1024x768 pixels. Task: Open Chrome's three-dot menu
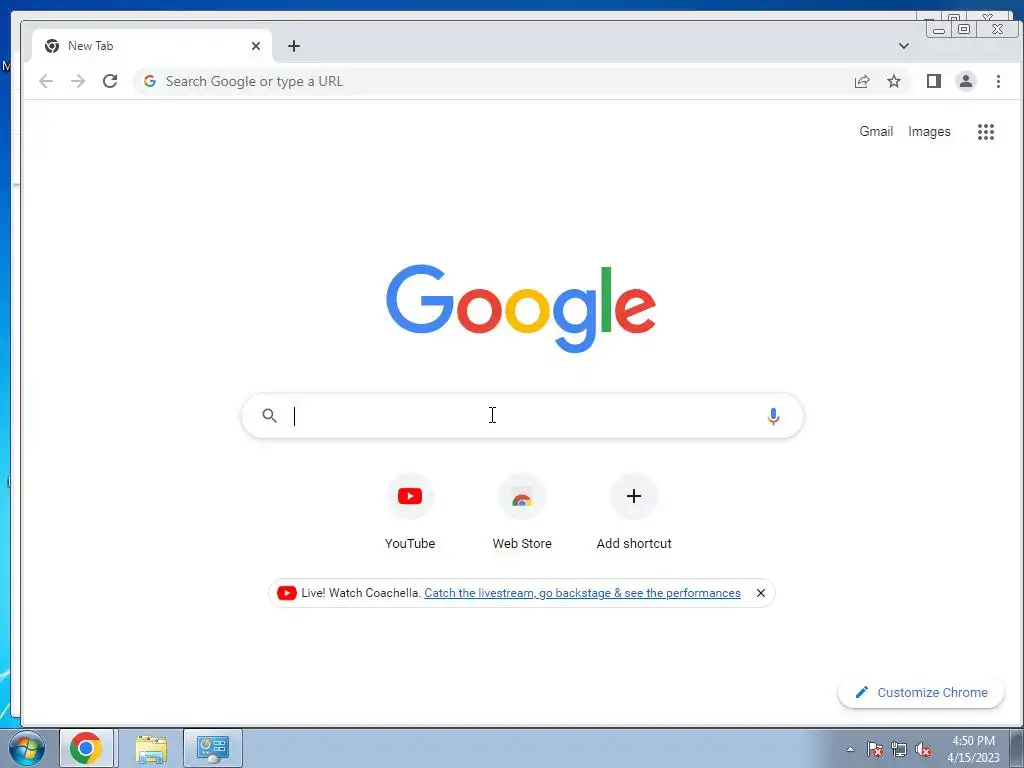[998, 81]
